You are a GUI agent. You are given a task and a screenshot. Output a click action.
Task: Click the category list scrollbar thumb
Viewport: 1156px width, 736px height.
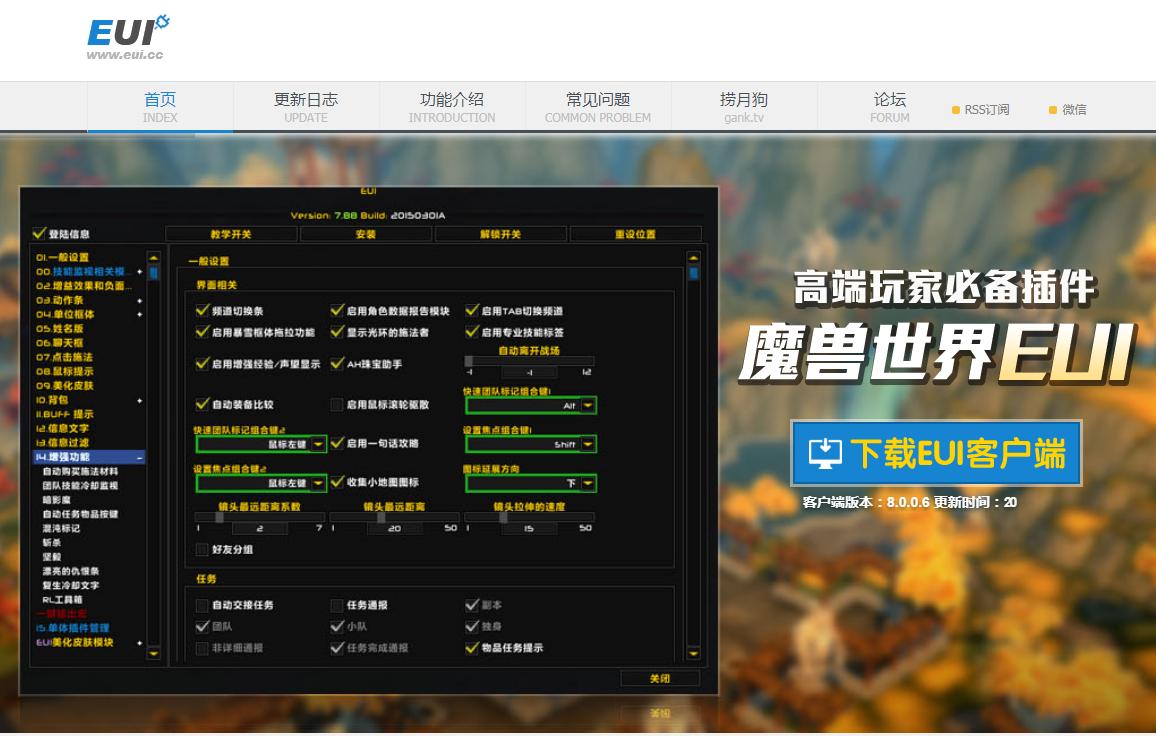pos(153,273)
